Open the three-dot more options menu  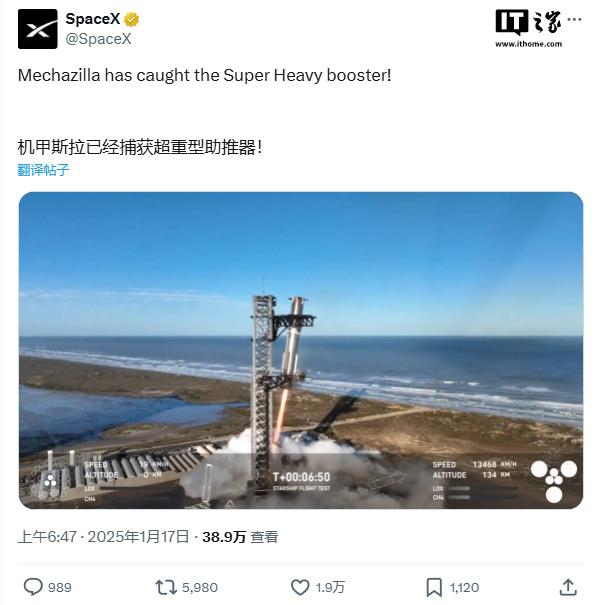coord(575,19)
